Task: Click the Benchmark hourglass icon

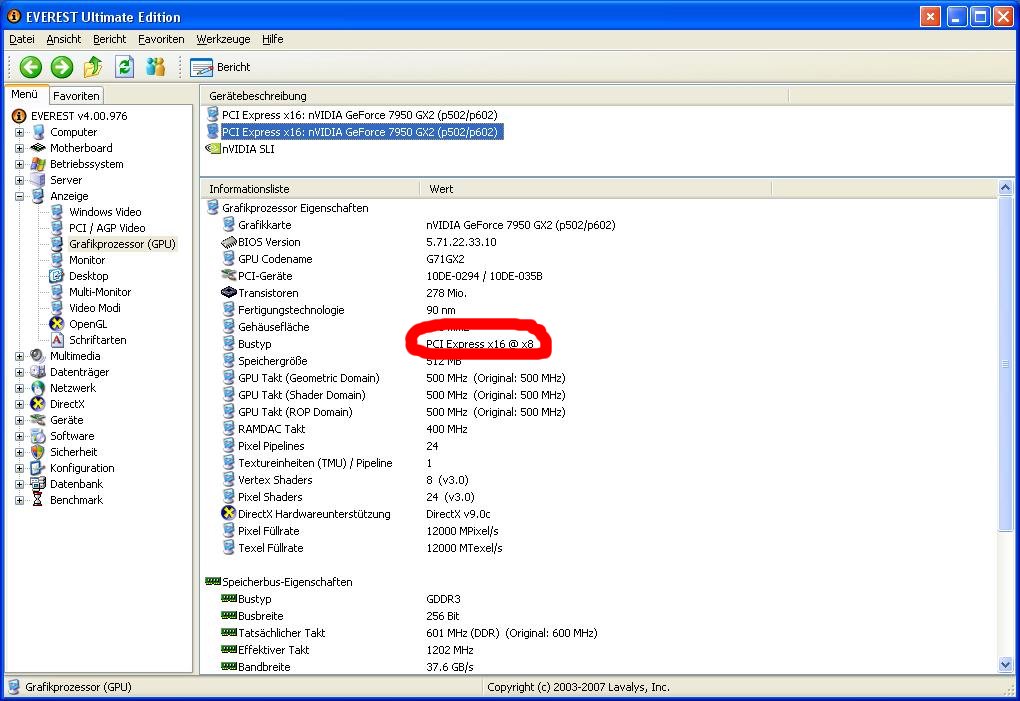Action: tap(38, 500)
